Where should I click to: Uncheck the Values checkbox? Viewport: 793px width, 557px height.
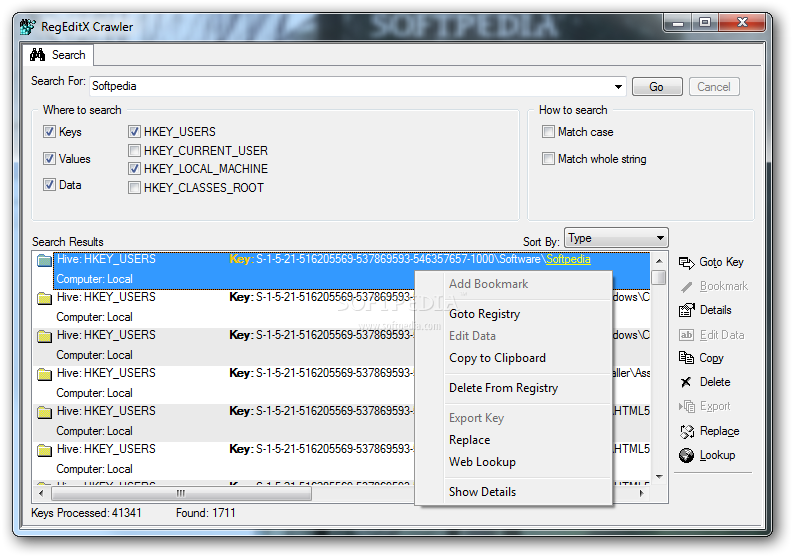(x=49, y=159)
